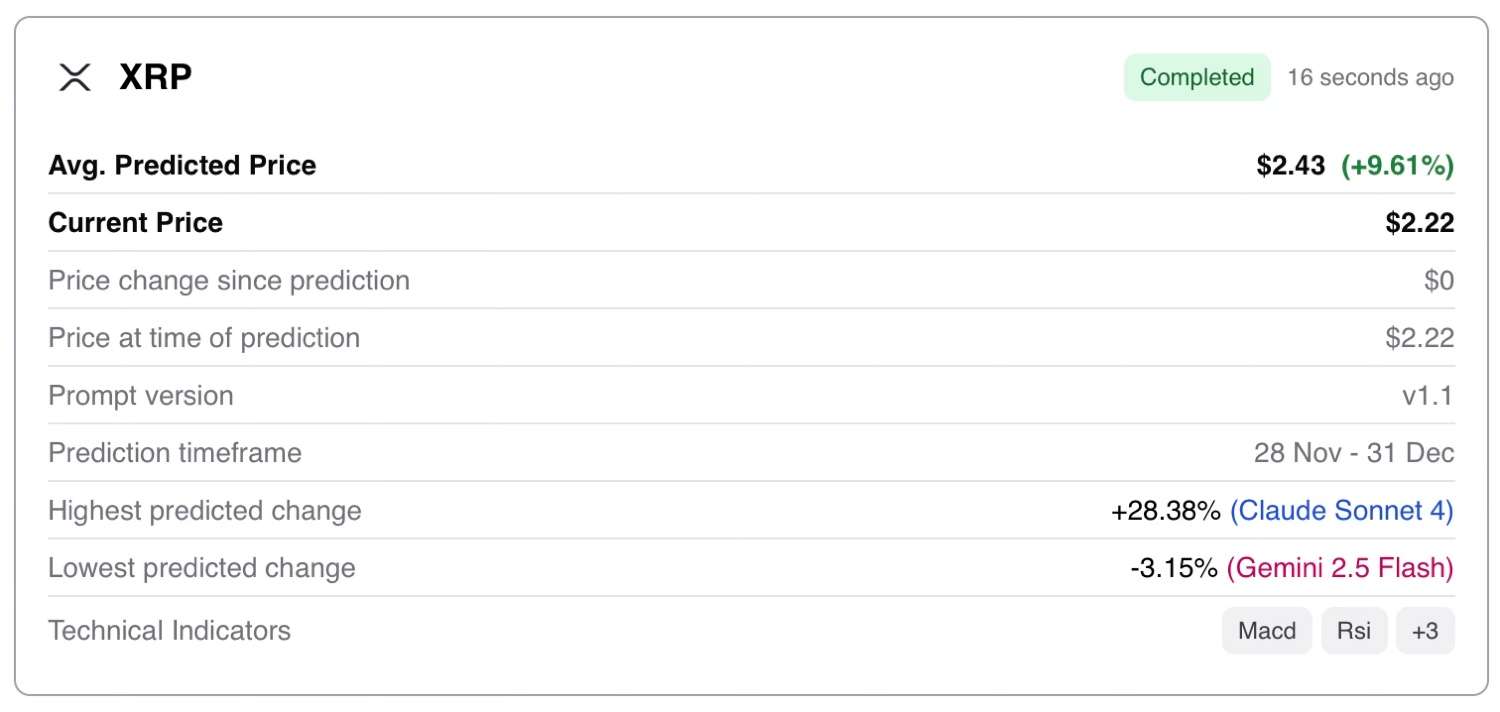Click the Avg. Predicted Price label

pyautogui.click(x=182, y=166)
